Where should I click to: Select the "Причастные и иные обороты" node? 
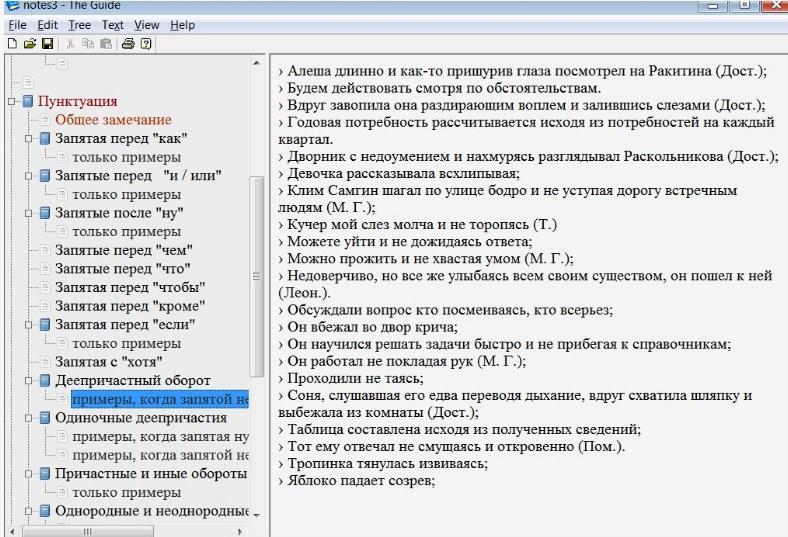[150, 473]
